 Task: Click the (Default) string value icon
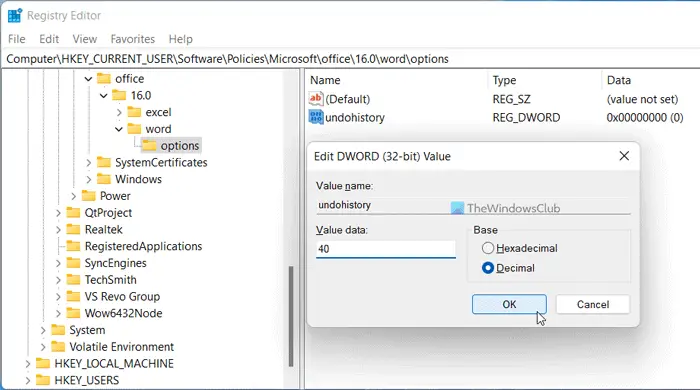coord(316,99)
